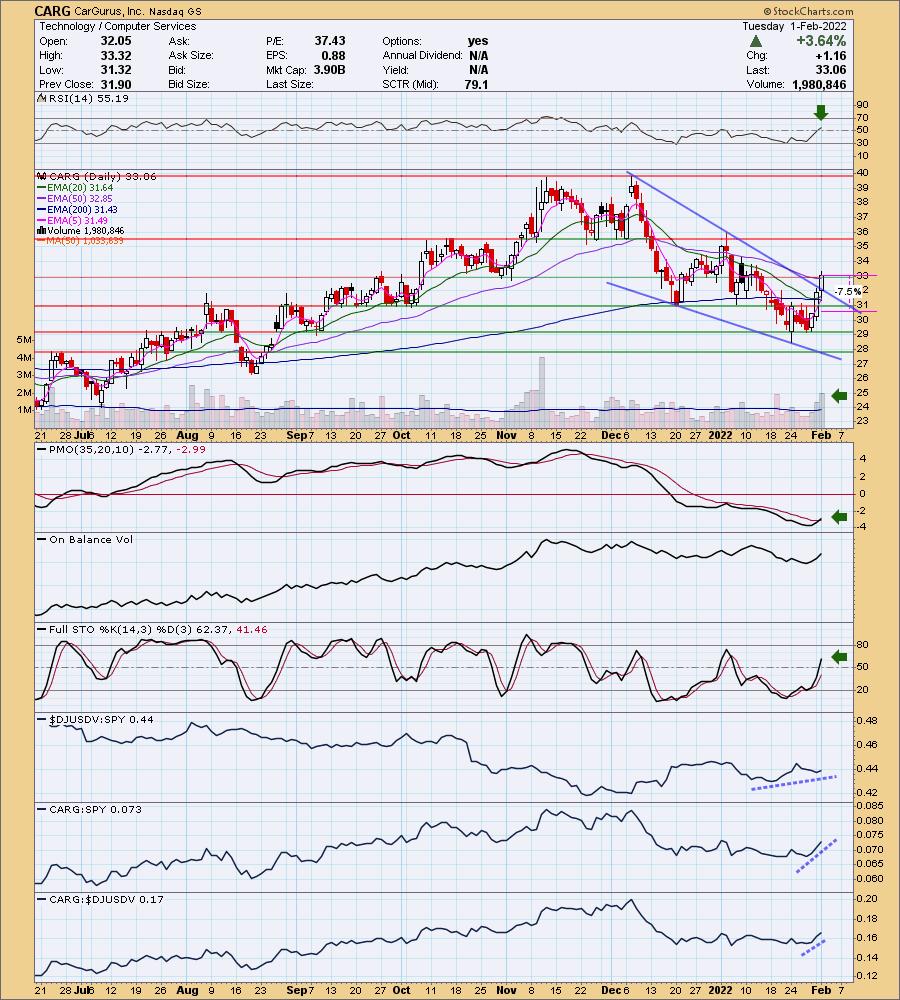The image size is (900, 1000).
Task: Click the -7.5% annotation label on the price chart
Action: (x=847, y=291)
